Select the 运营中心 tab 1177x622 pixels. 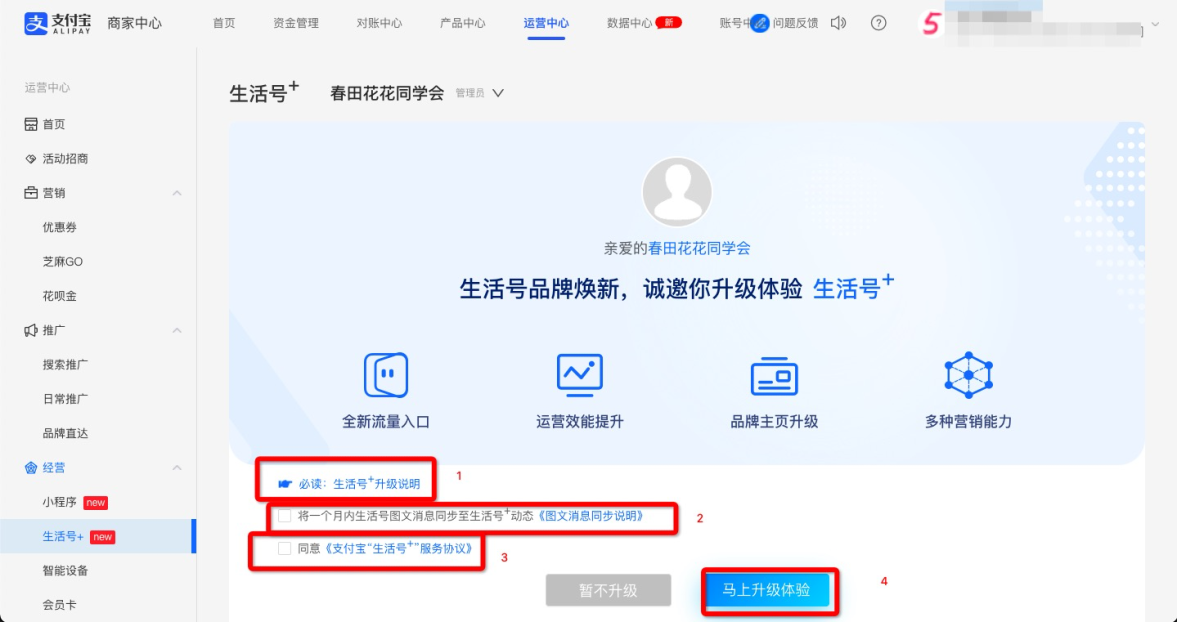(x=546, y=23)
